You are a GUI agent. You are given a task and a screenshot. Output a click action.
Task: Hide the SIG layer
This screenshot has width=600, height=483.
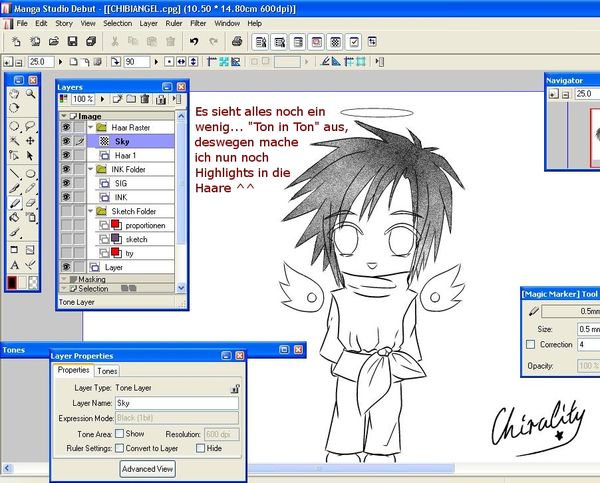pos(66,183)
